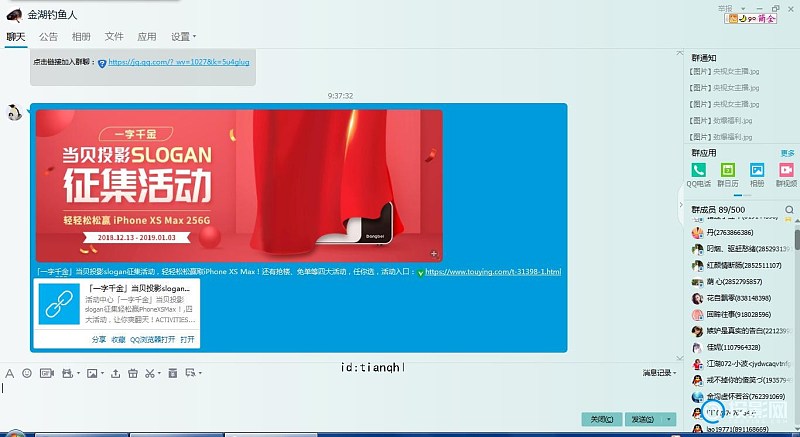Screen dimensions: 800x437
Task: Click the red SLOGAN banner image
Action: (x=239, y=186)
